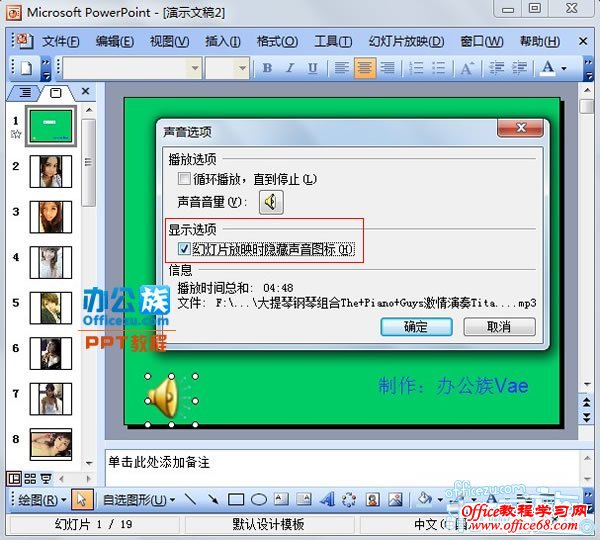The height and width of the screenshot is (540, 600).
Task: Open the Help (帮助) menu
Action: click(x=540, y=41)
